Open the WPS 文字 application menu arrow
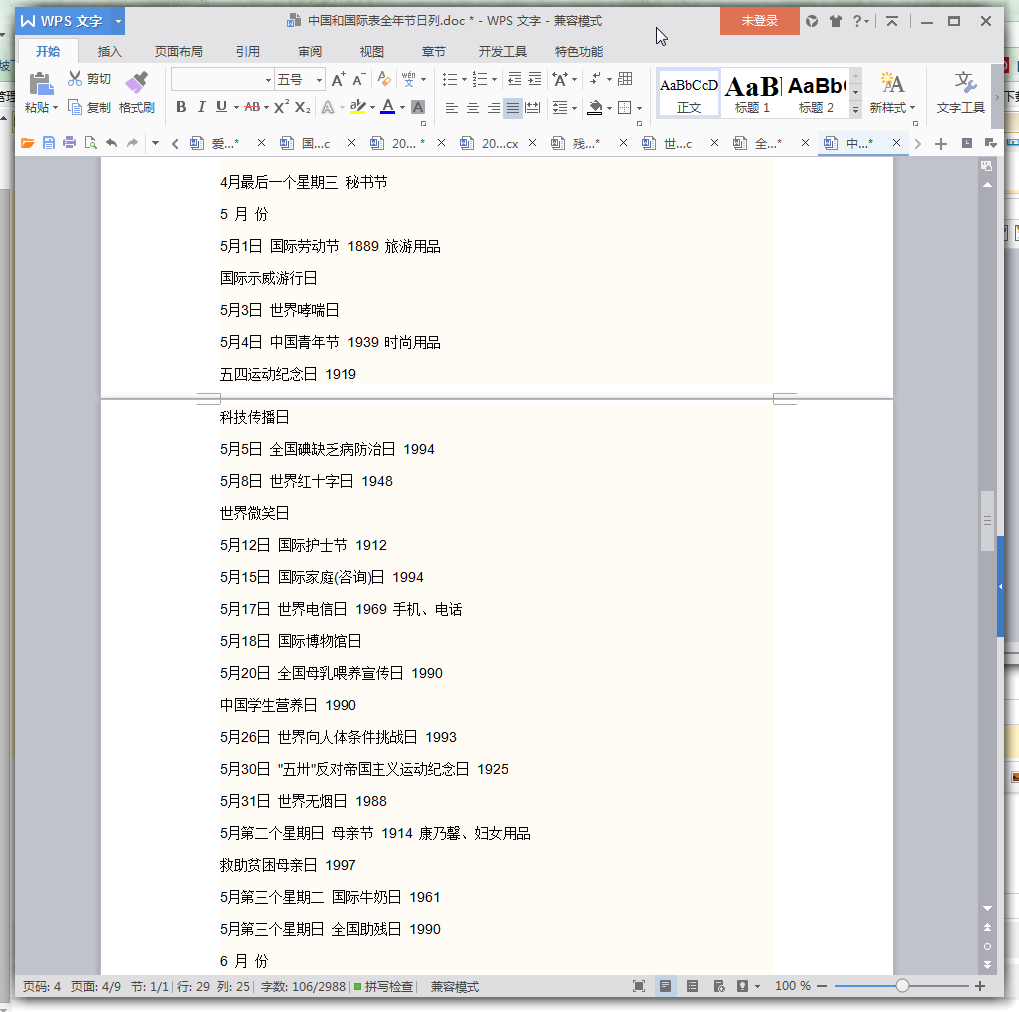Screen dimensions: 1019x1012 [x=118, y=21]
